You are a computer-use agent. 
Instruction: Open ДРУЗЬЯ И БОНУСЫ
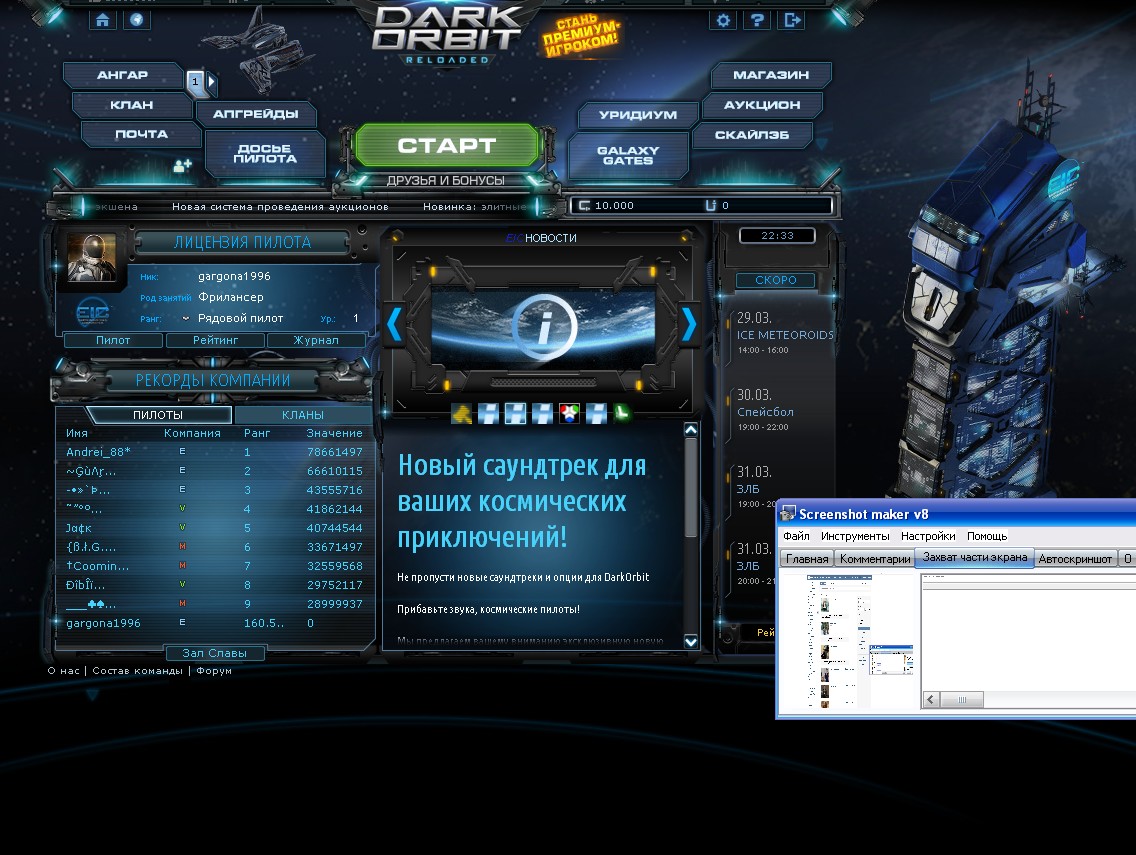tap(446, 180)
